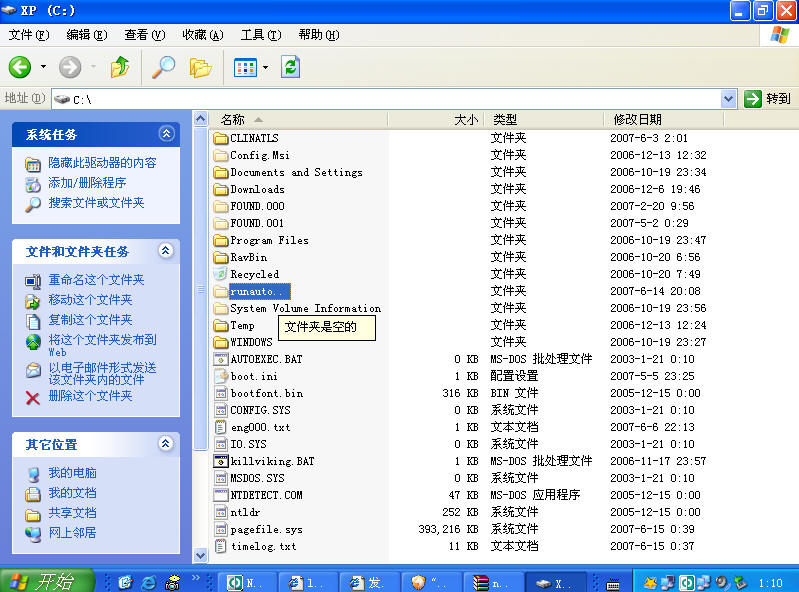Select the WINDOWS folder icon
The height and width of the screenshot is (592, 799).
click(x=221, y=342)
